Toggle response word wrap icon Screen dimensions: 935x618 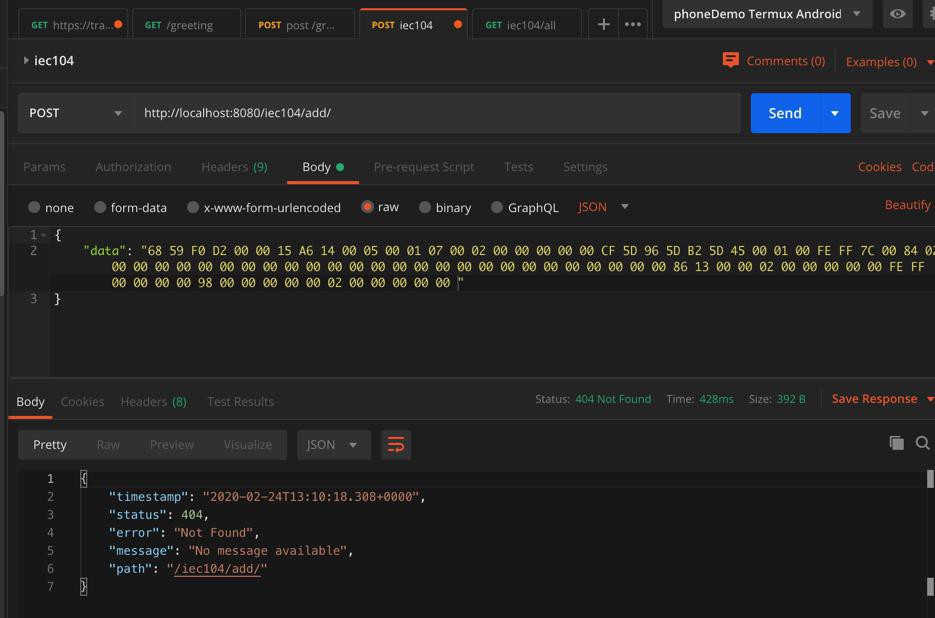[x=396, y=445]
